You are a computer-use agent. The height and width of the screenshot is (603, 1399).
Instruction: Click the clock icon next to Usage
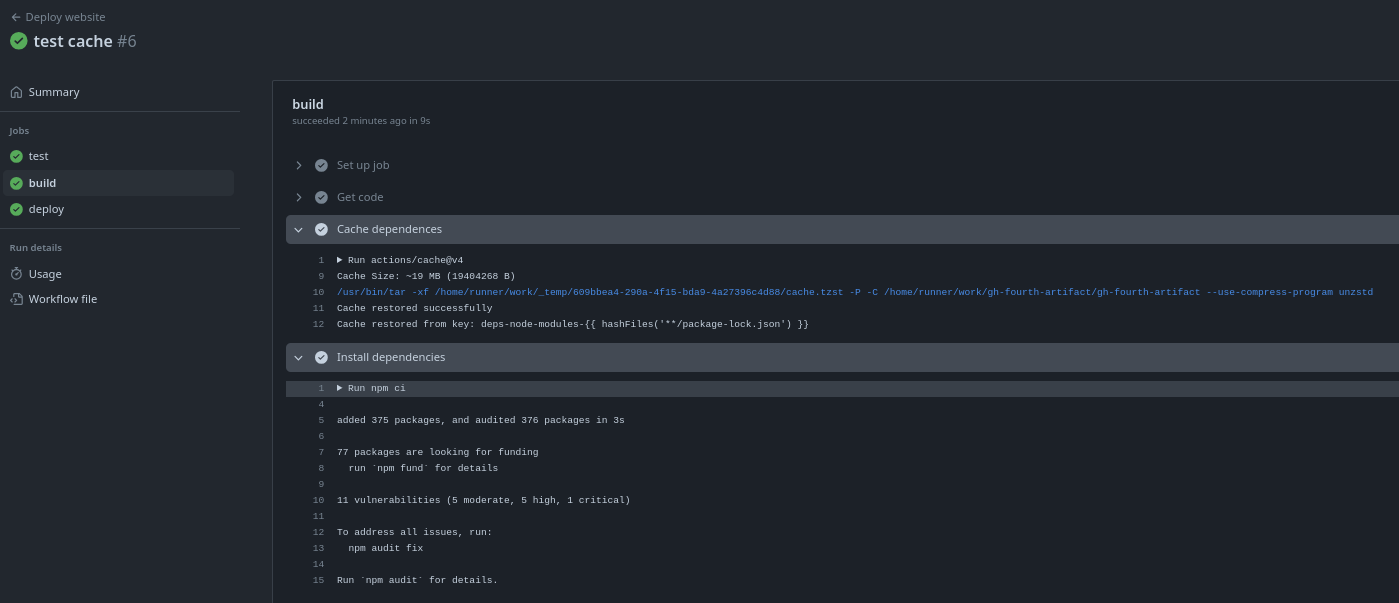16,273
